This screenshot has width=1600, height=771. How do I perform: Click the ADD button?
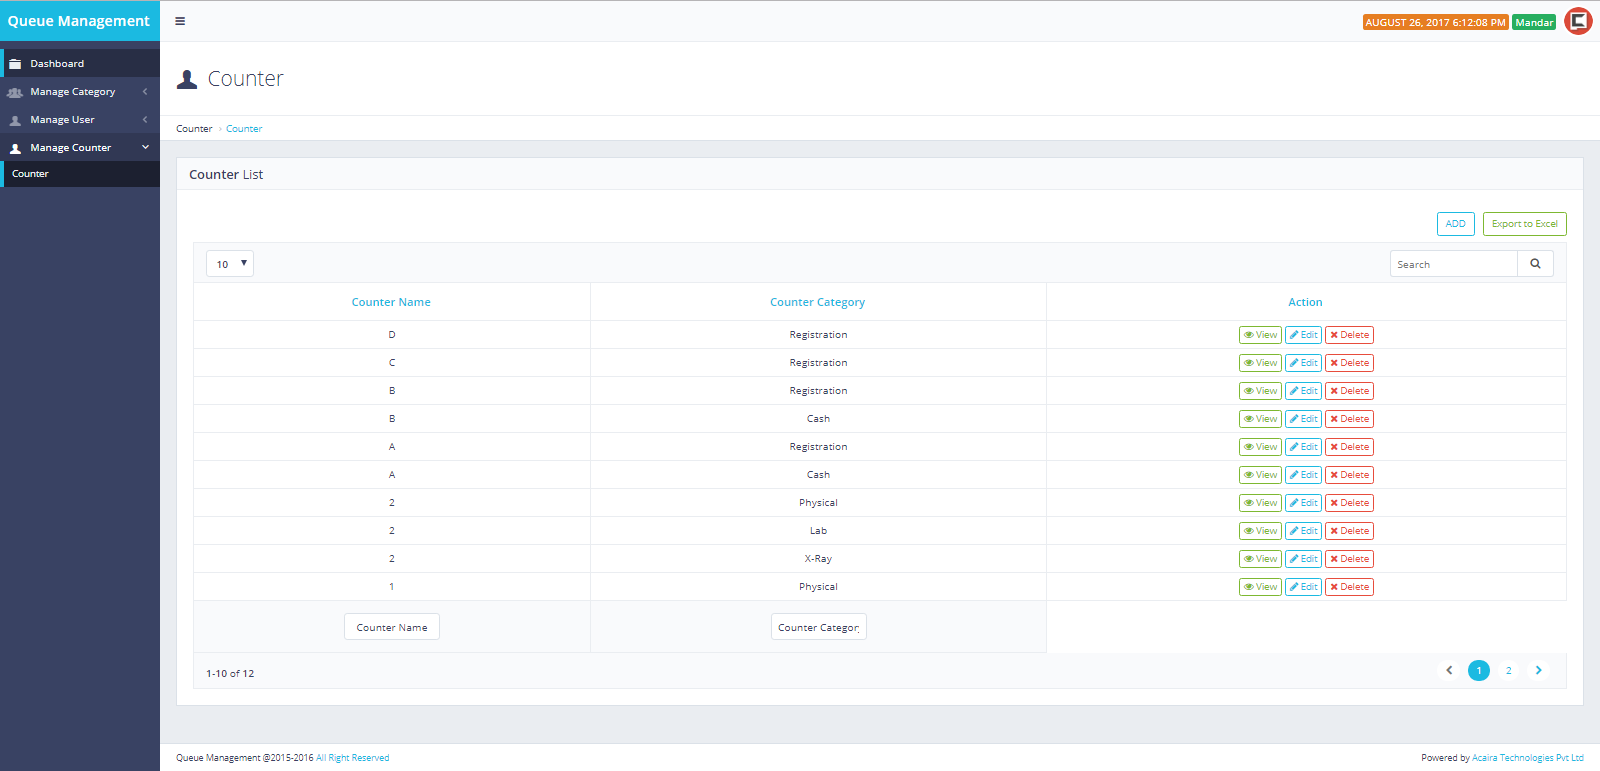point(1455,224)
